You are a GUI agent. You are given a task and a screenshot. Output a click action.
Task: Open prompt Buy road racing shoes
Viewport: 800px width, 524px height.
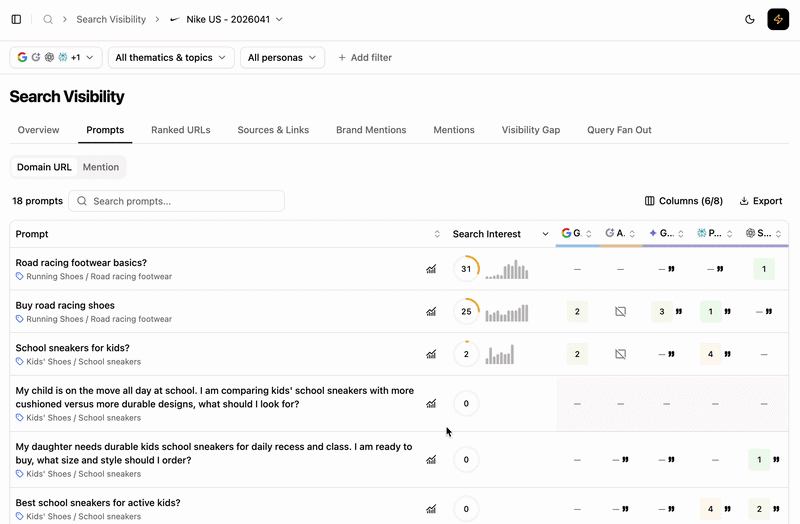tap(65, 305)
